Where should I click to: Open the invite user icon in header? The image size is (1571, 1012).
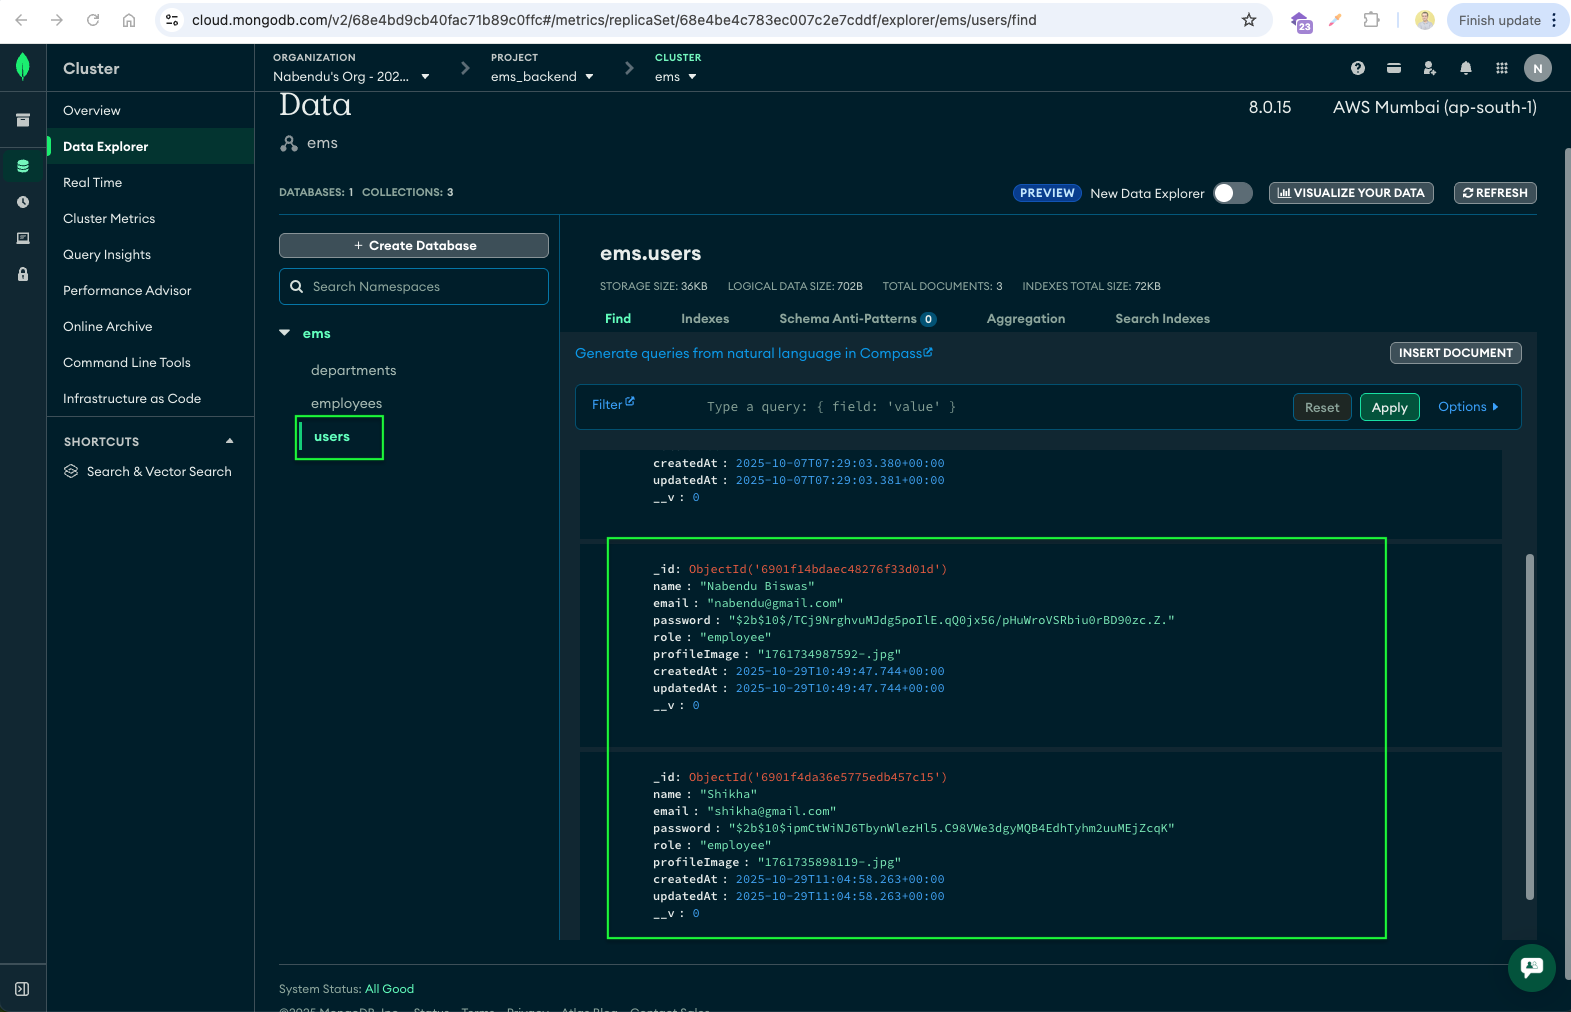[x=1430, y=68]
